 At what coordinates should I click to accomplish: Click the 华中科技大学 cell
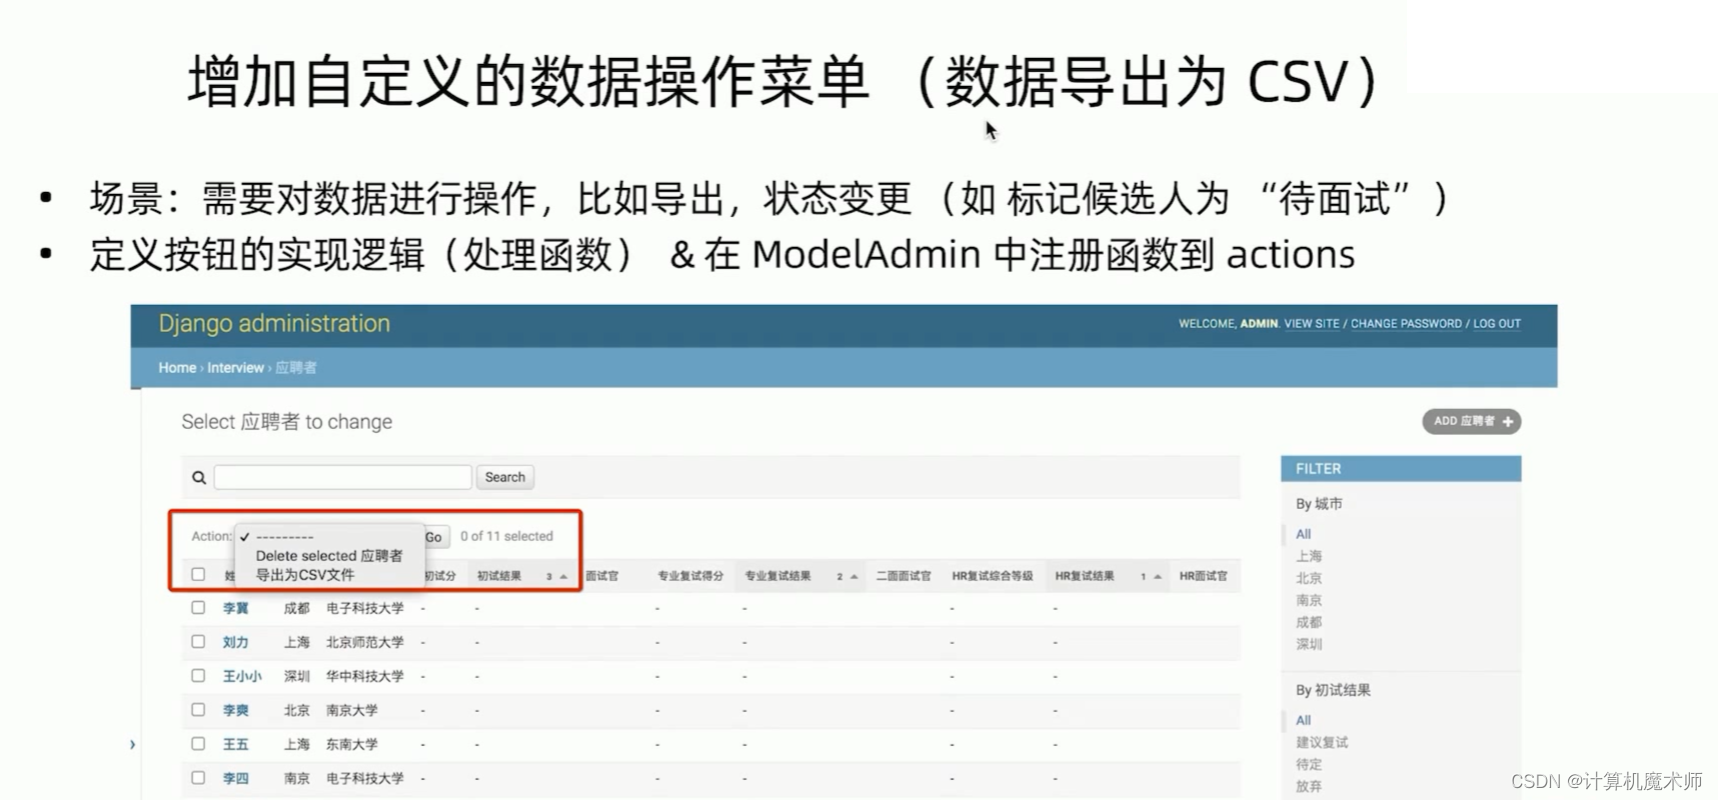(x=365, y=676)
